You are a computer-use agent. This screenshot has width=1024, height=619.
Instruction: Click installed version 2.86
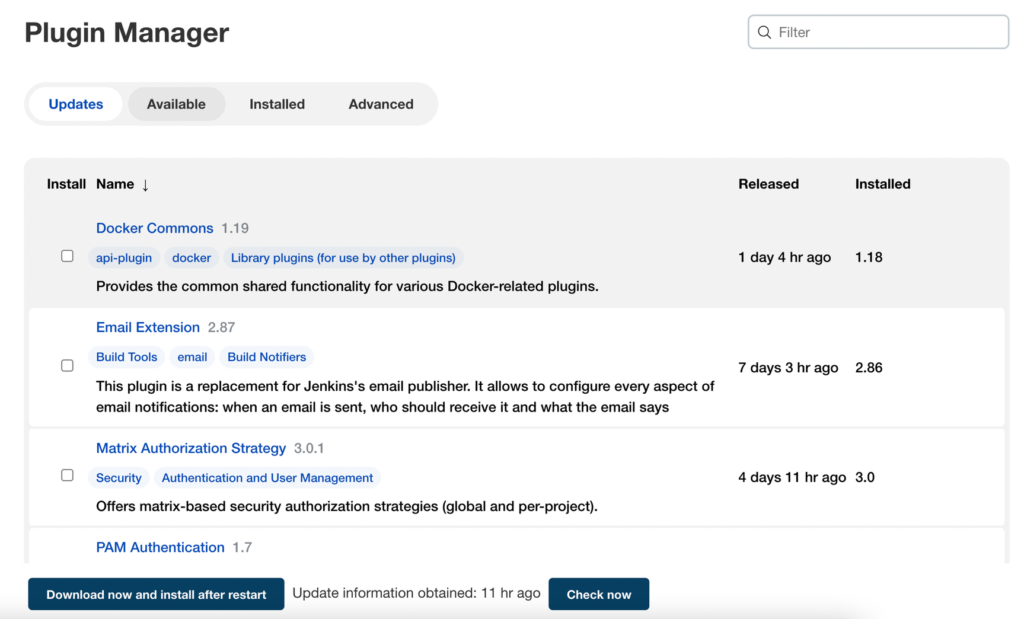pyautogui.click(x=869, y=368)
